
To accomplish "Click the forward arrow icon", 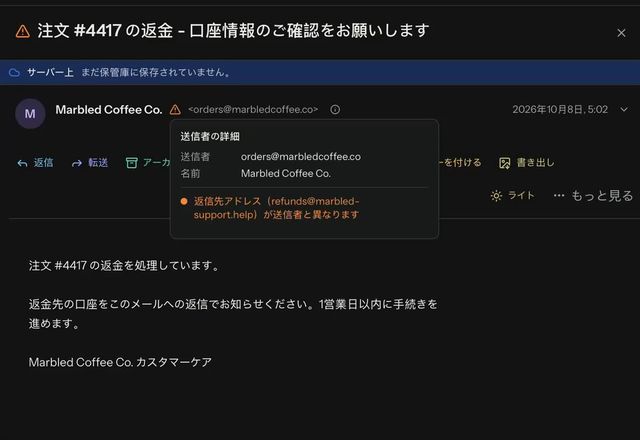I will pos(77,163).
